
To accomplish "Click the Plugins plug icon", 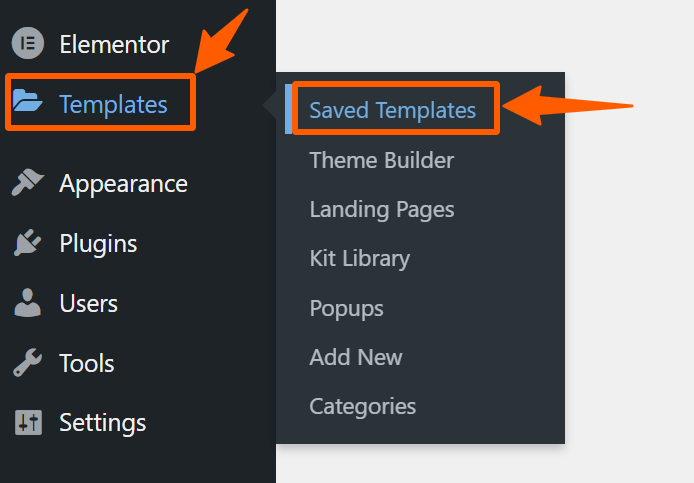I will pyautogui.click(x=27, y=242).
